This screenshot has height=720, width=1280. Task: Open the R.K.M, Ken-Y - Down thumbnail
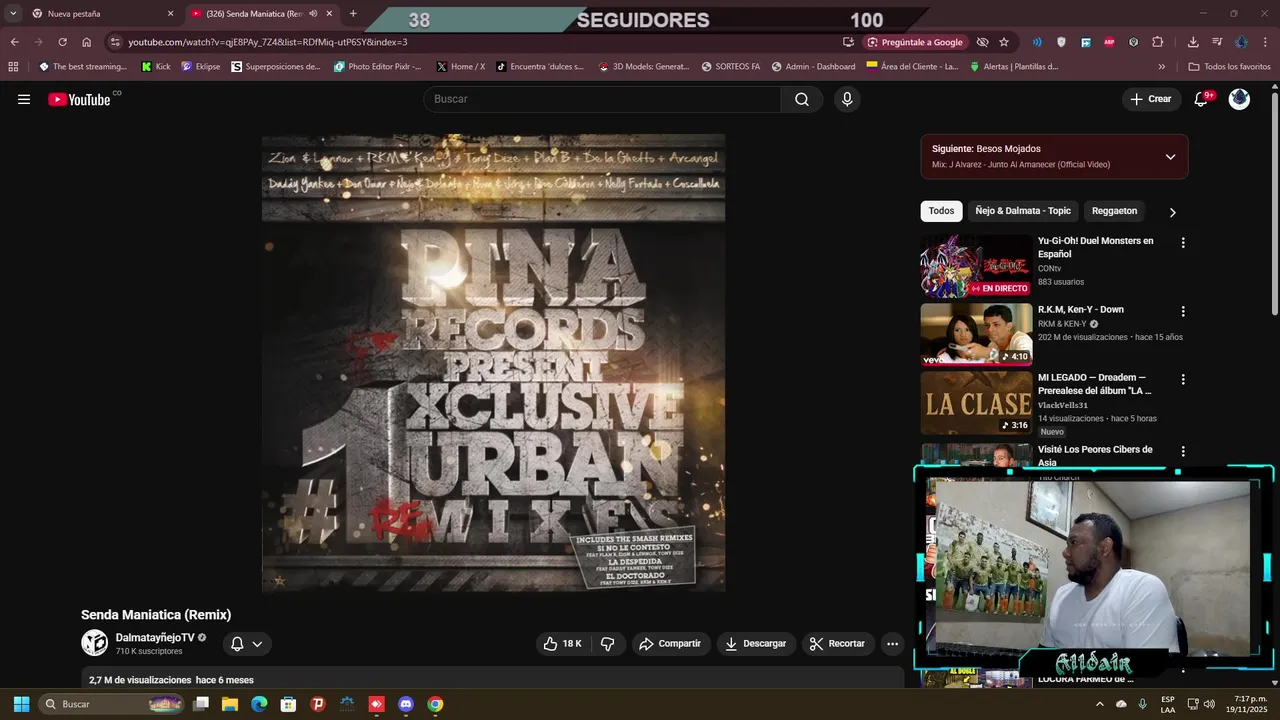point(976,334)
